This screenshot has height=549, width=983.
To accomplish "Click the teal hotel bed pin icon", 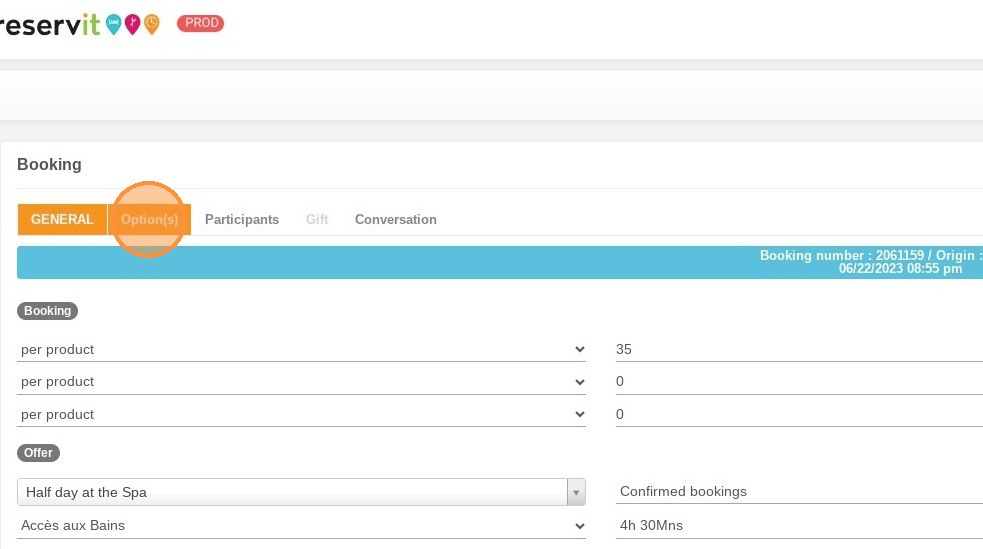I will click(113, 24).
